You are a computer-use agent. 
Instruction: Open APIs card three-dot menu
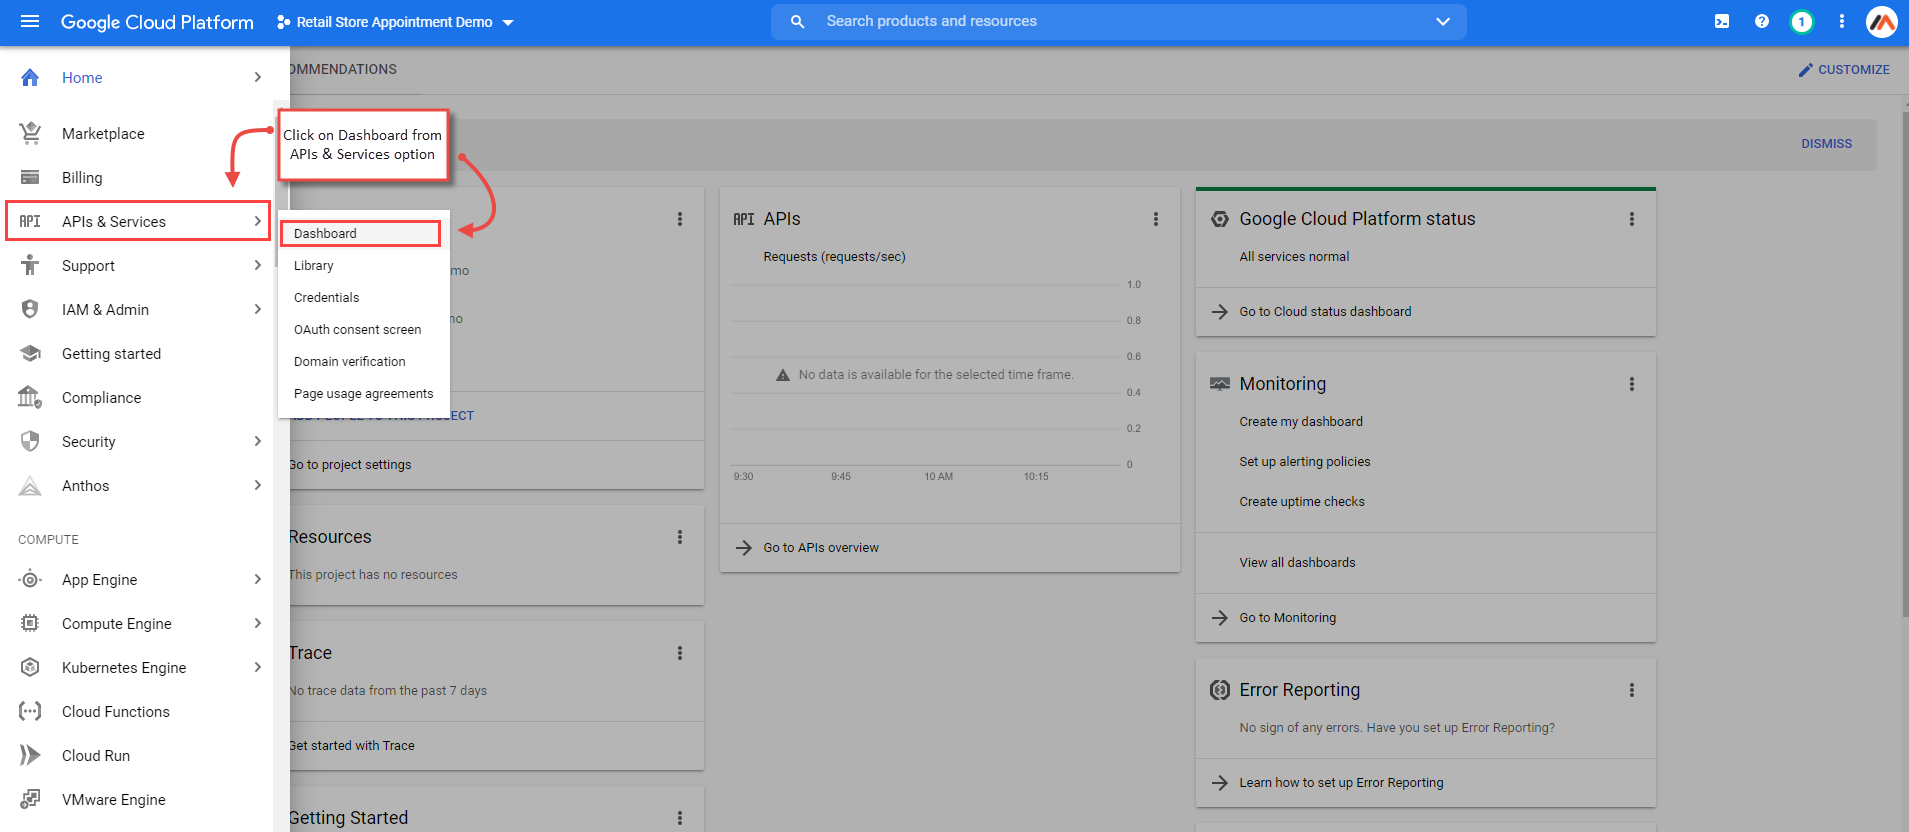coord(1156,219)
